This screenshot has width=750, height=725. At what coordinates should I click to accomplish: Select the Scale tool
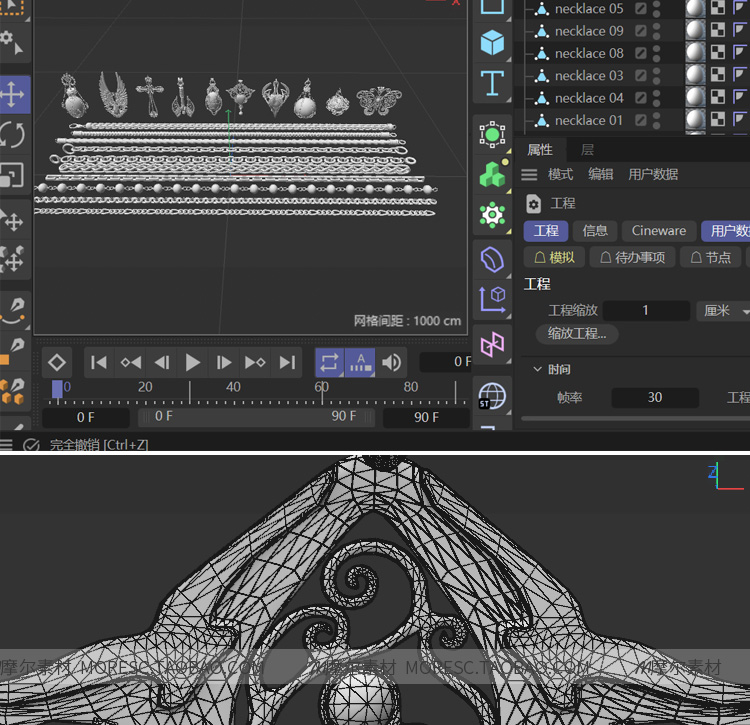(x=12, y=175)
